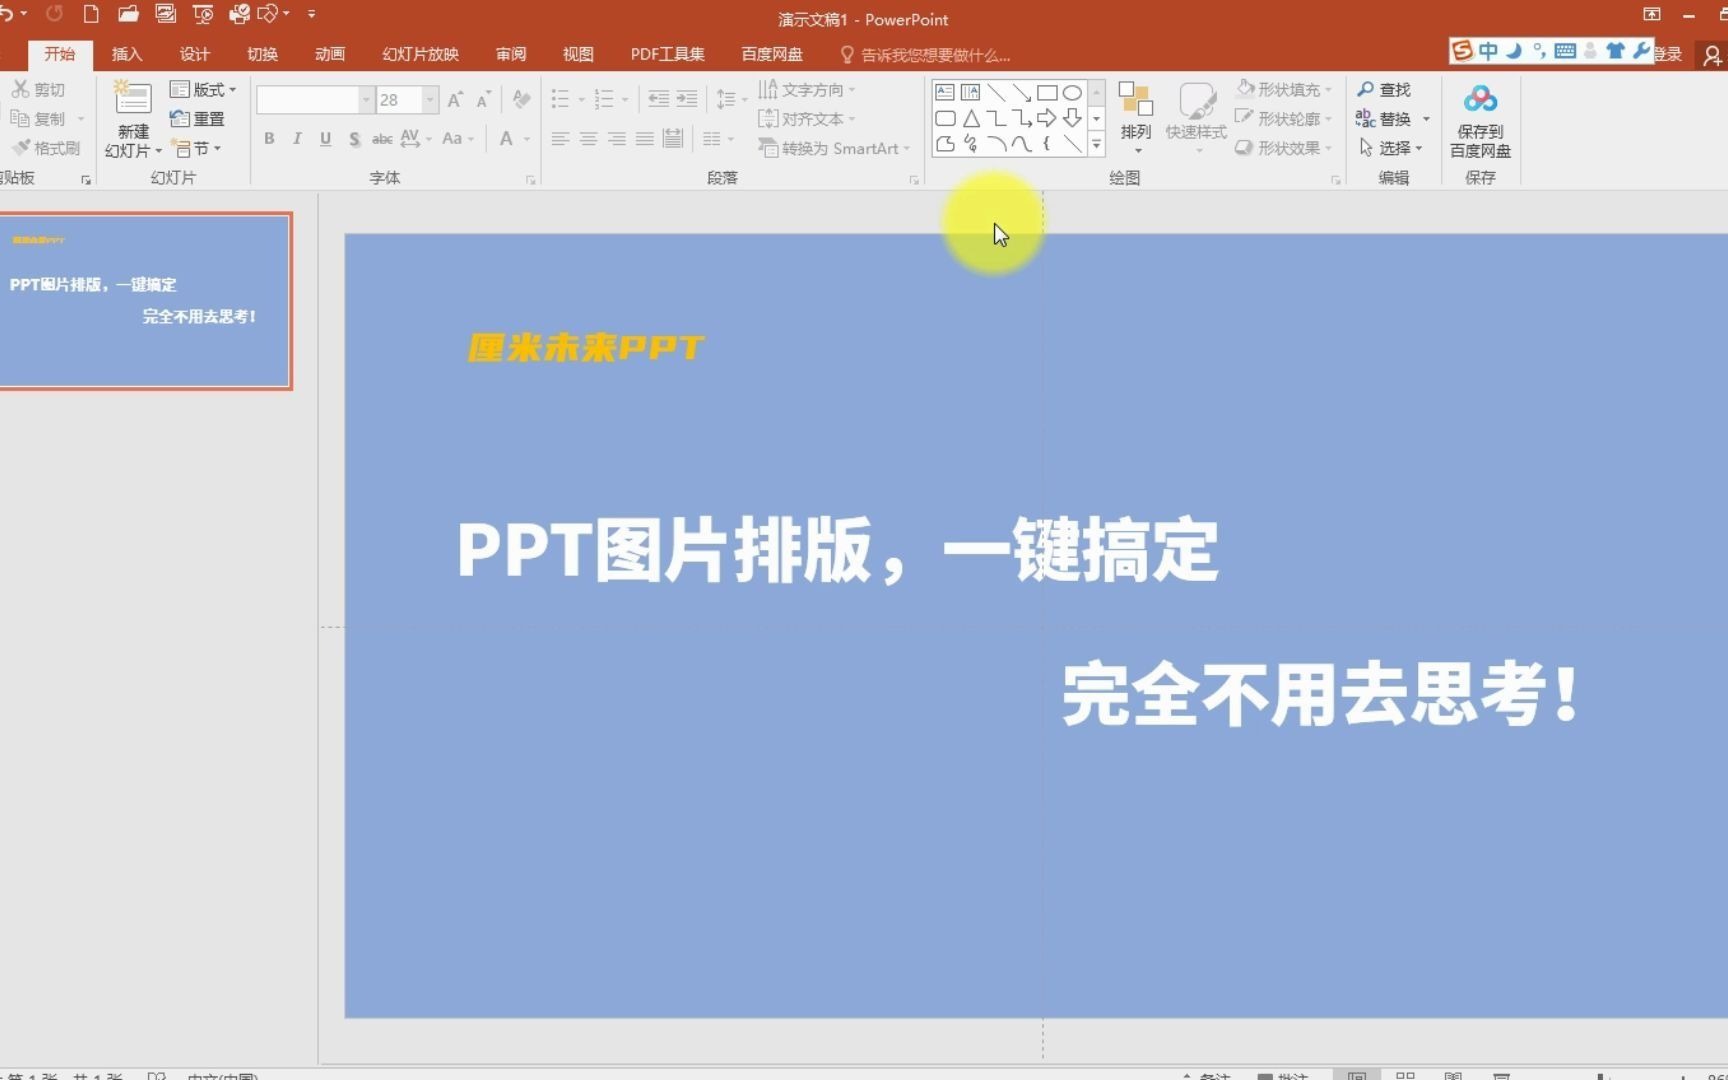Click the font name input box

(308, 99)
